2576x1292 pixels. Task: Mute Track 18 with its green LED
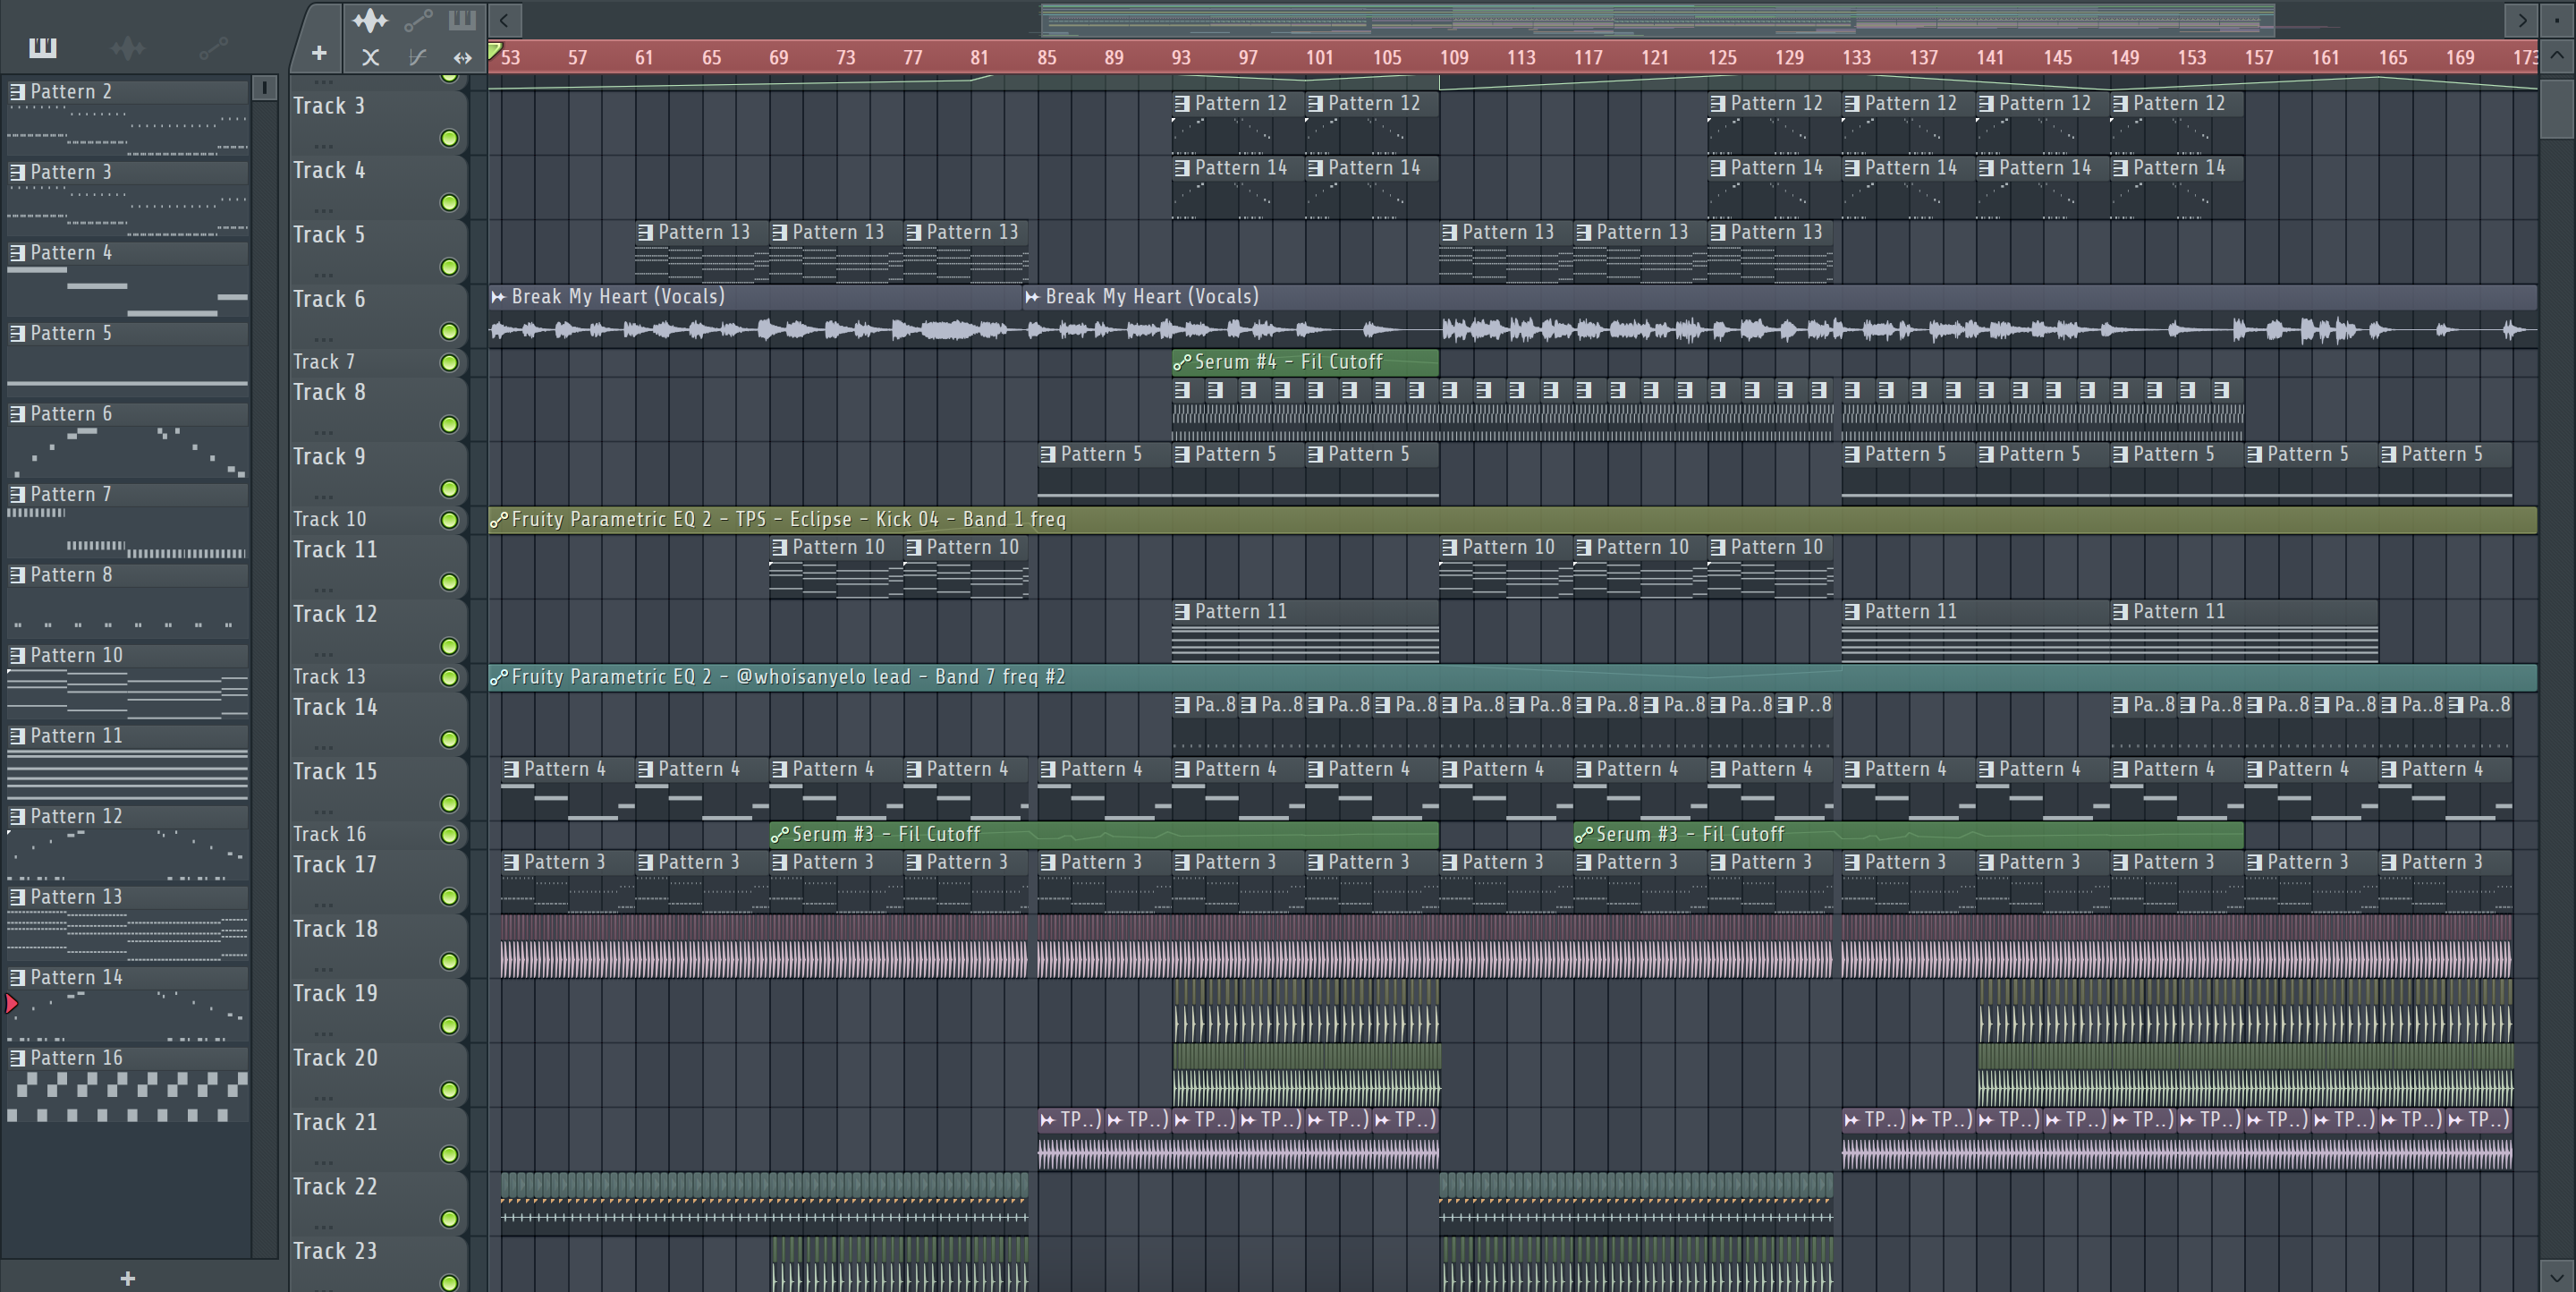pos(449,961)
